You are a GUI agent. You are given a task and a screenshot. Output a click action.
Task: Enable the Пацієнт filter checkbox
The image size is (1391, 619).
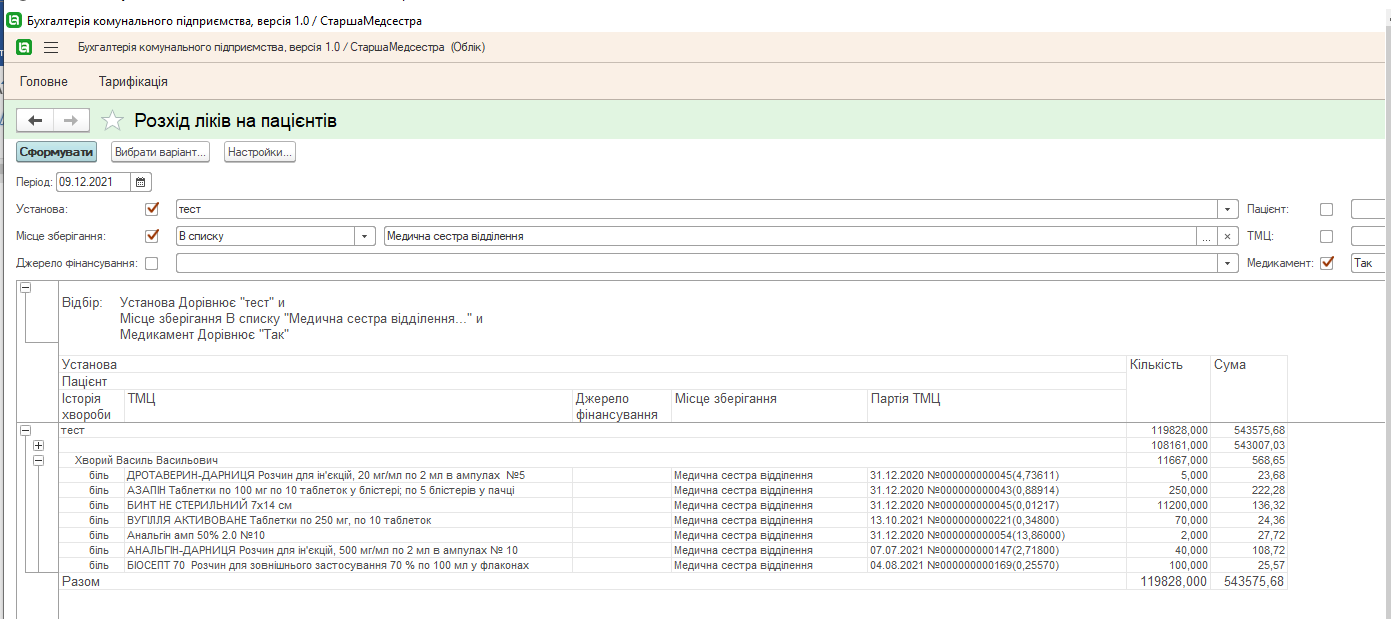(x=1326, y=210)
